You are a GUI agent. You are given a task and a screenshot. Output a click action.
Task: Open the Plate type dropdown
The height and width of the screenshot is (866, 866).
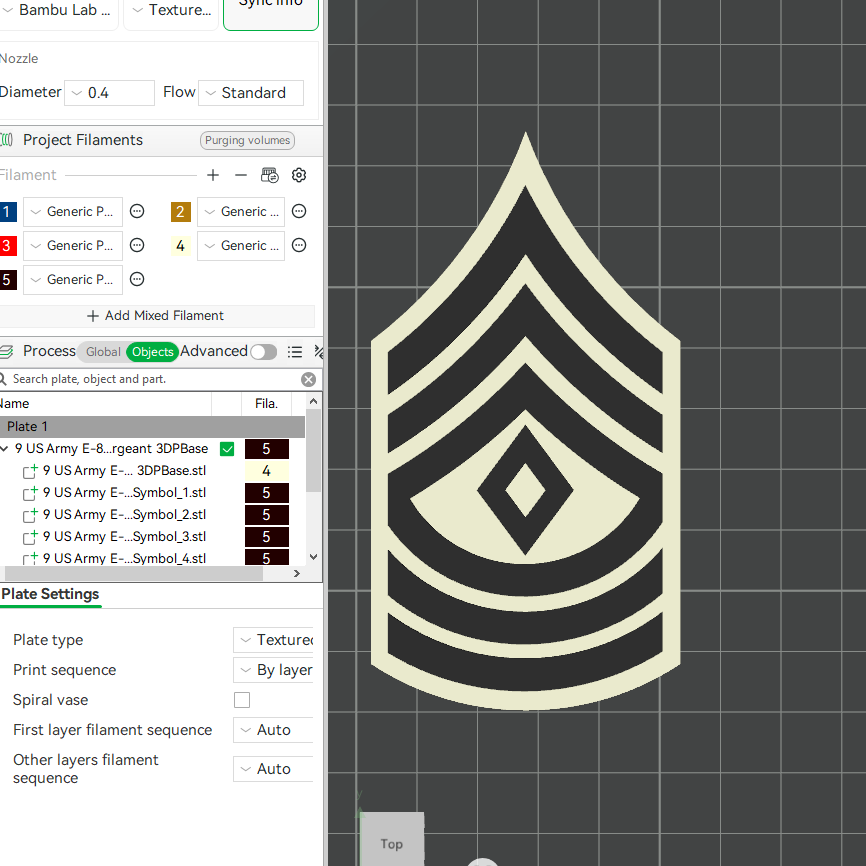(273, 640)
